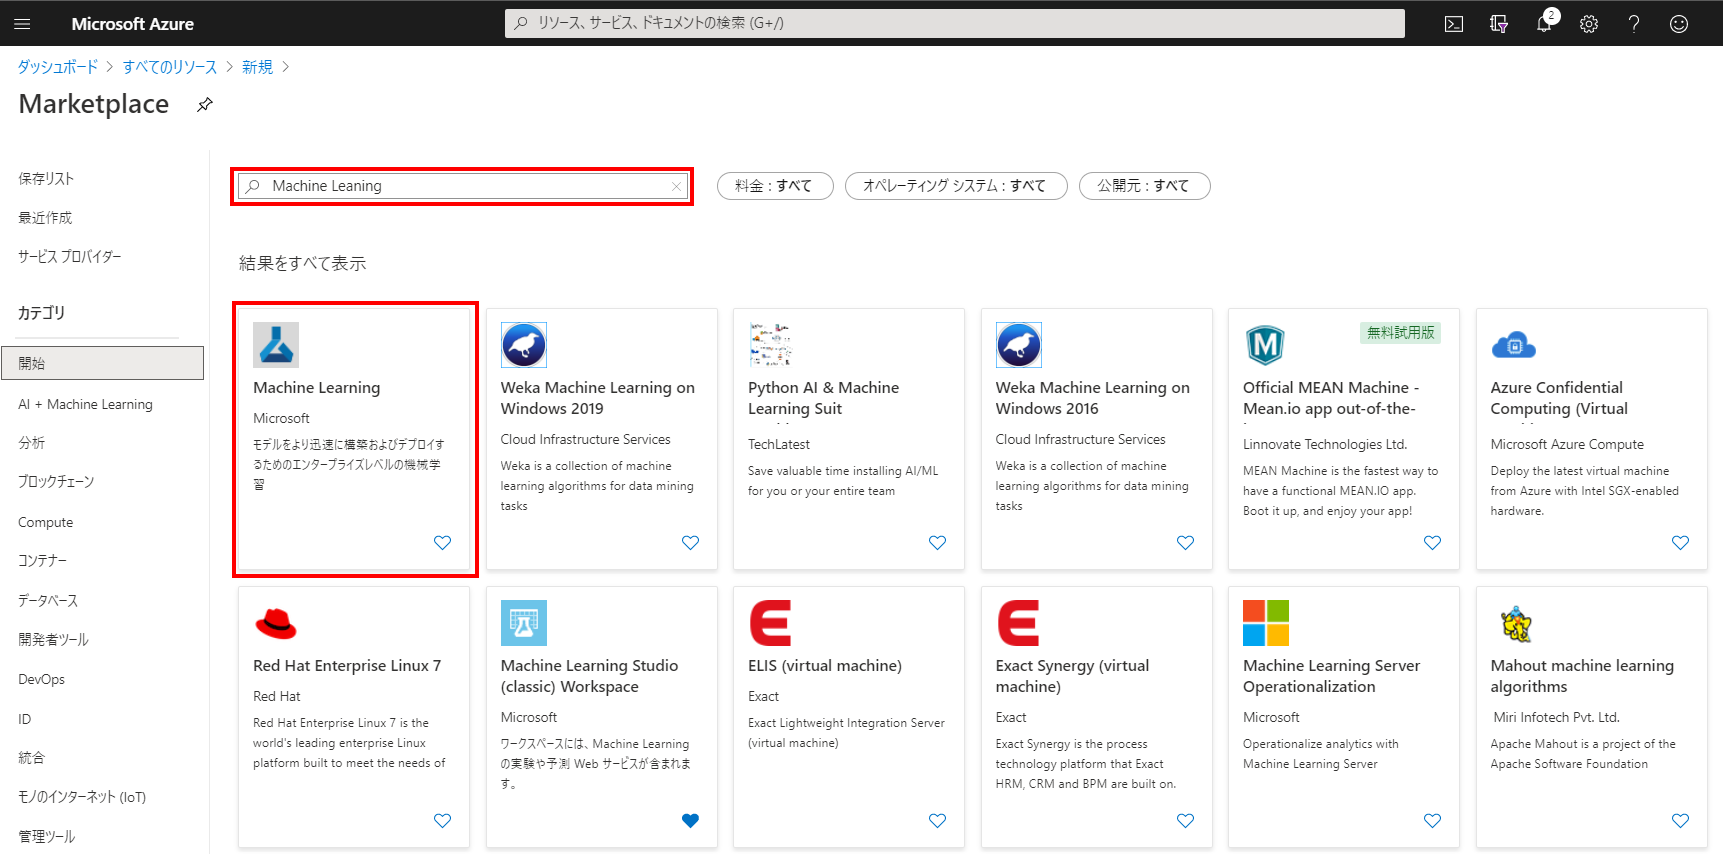The height and width of the screenshot is (854, 1723).
Task: Select the コンテナー category
Action: (x=42, y=561)
